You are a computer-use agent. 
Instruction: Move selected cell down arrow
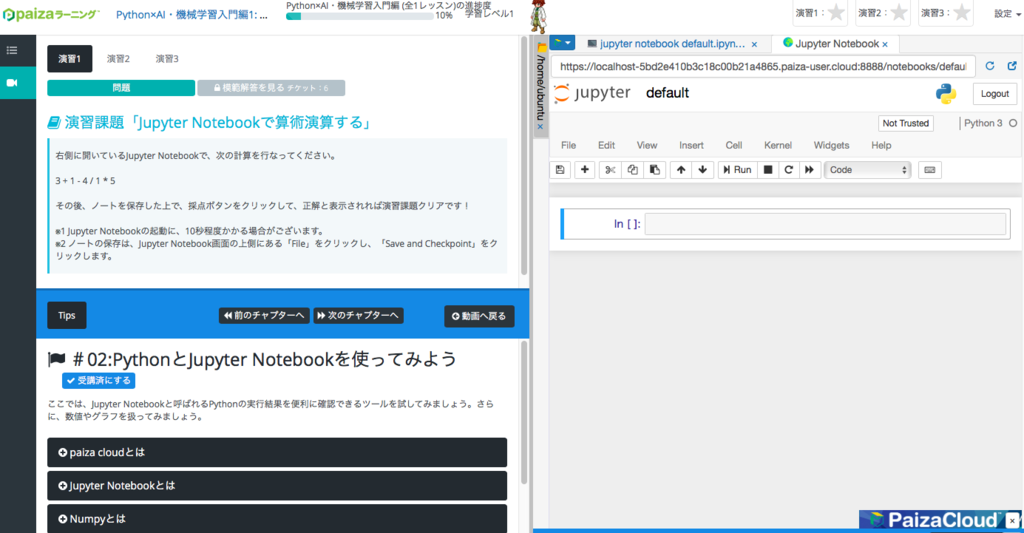point(703,170)
